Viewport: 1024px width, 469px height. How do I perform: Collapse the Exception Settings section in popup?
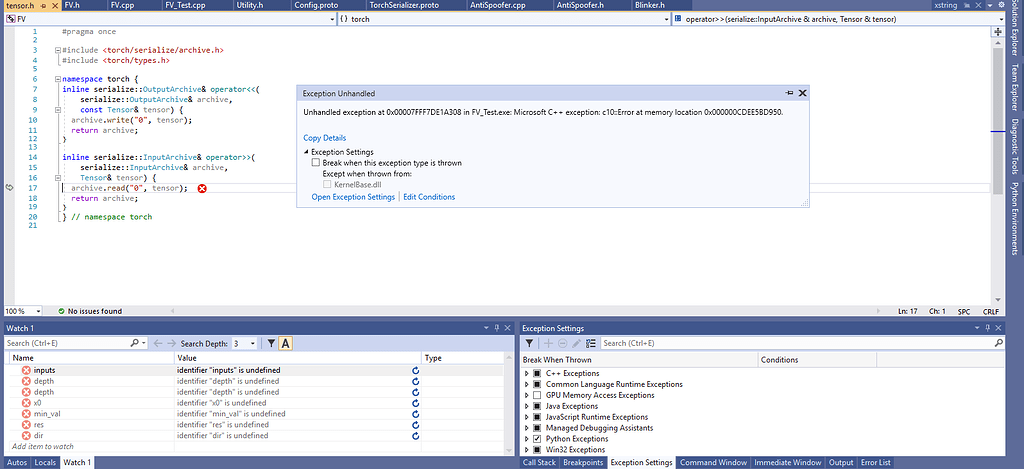pos(306,151)
